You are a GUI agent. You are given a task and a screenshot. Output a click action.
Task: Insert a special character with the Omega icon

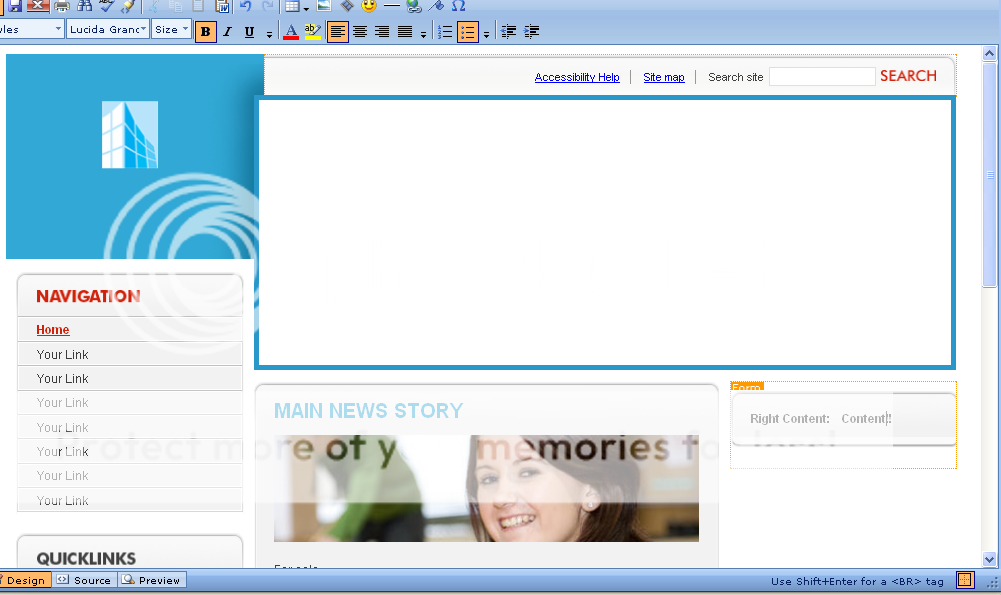[459, 7]
